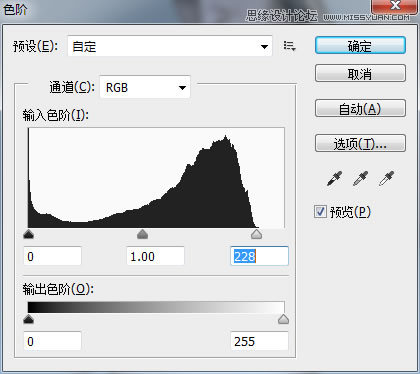
Task: Click the 取消 button
Action: [360, 73]
